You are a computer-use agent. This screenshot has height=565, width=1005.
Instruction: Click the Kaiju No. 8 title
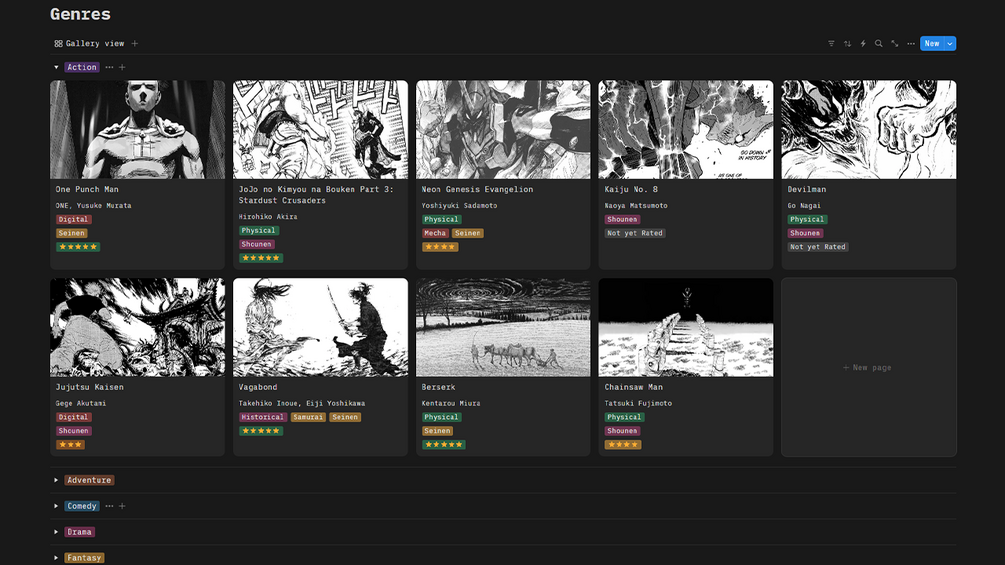tap(631, 190)
